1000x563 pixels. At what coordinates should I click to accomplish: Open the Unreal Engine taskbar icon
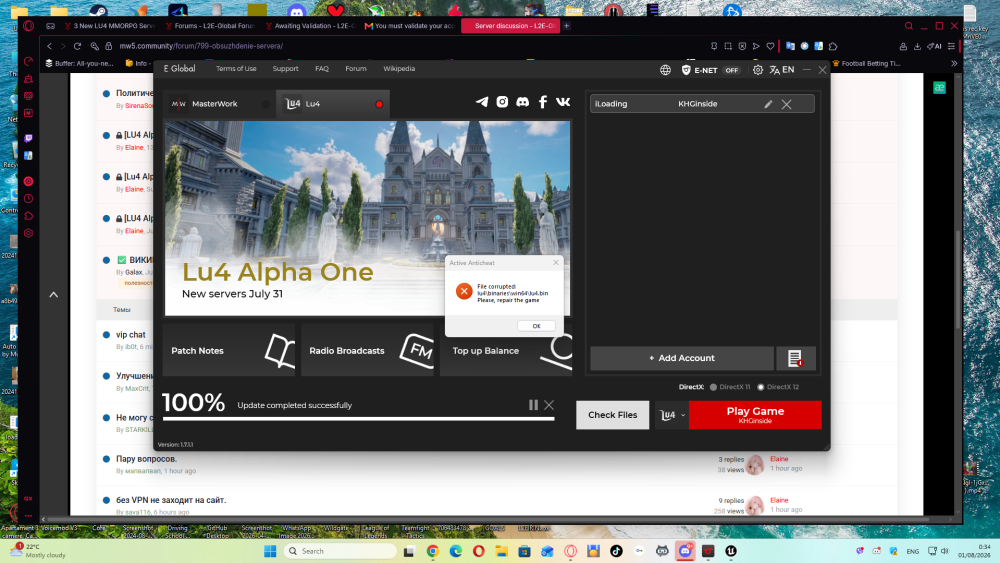pos(732,552)
